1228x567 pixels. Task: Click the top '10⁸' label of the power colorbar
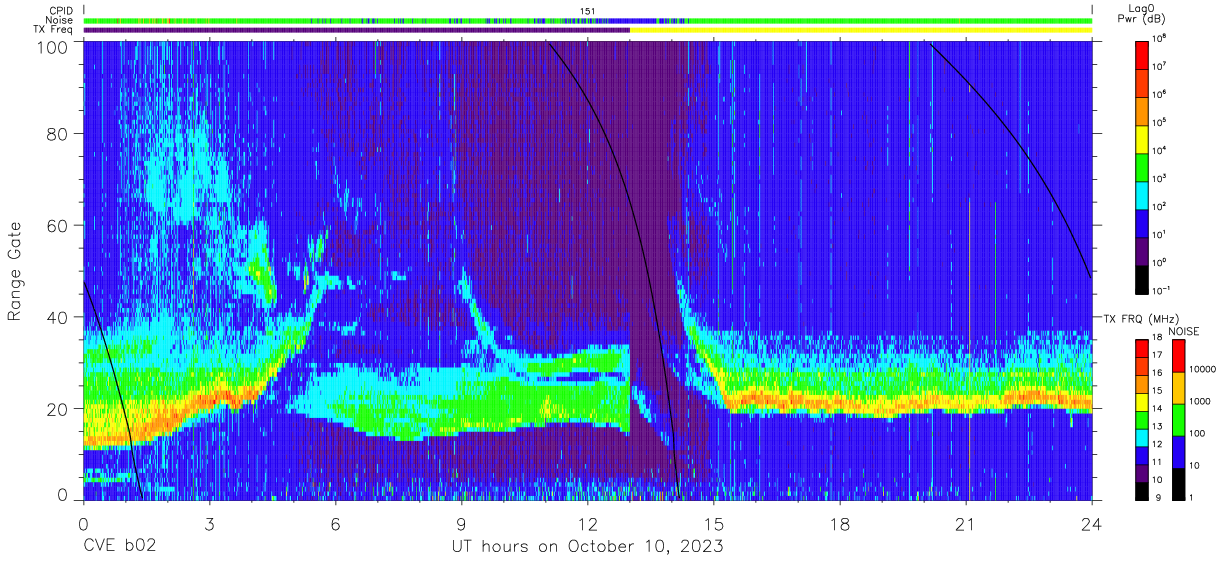click(1161, 38)
